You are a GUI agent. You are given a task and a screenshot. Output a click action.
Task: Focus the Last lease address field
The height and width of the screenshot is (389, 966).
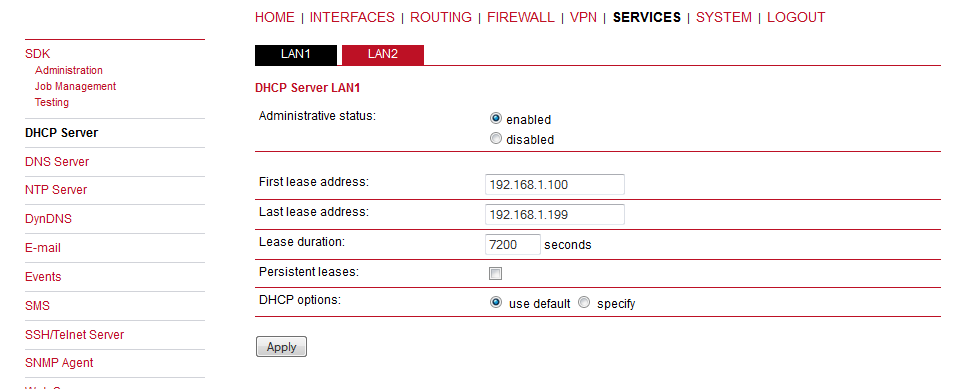[554, 215]
